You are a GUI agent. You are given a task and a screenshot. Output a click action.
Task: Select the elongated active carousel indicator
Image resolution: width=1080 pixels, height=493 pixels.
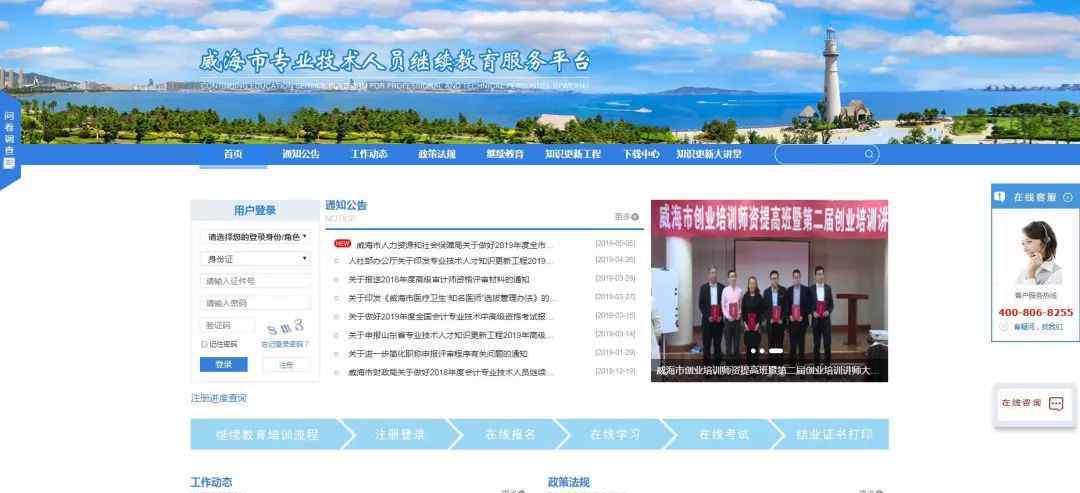click(776, 351)
